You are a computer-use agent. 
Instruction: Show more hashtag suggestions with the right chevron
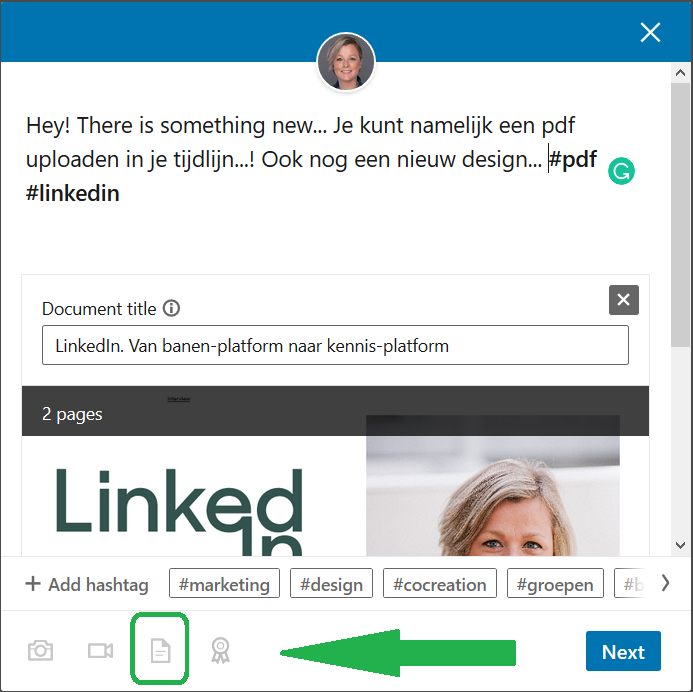point(666,583)
